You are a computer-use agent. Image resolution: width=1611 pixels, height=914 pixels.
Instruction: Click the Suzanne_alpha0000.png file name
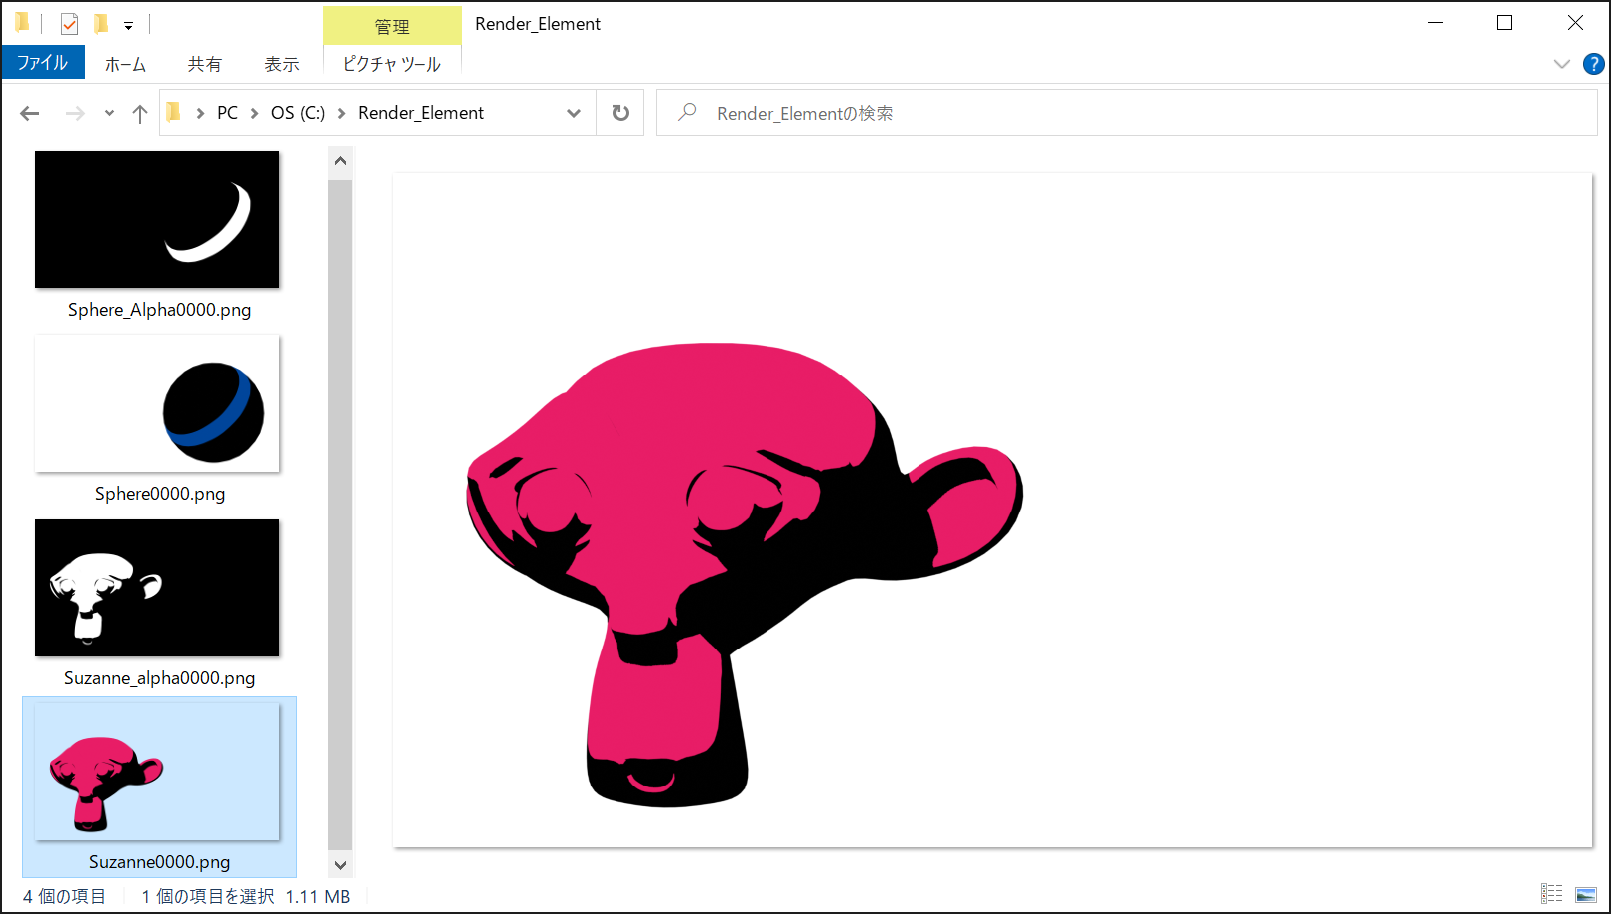coord(159,678)
